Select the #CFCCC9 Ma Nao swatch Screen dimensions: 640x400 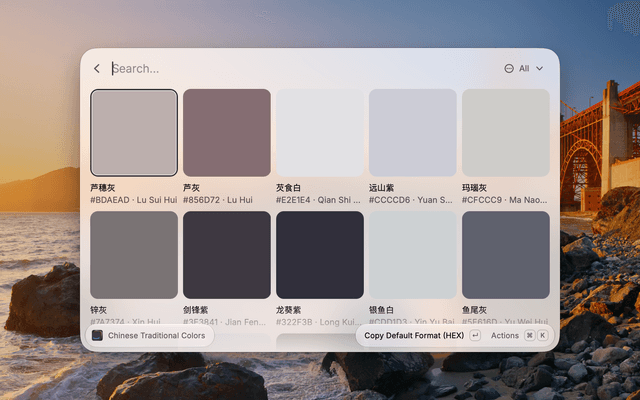click(506, 133)
